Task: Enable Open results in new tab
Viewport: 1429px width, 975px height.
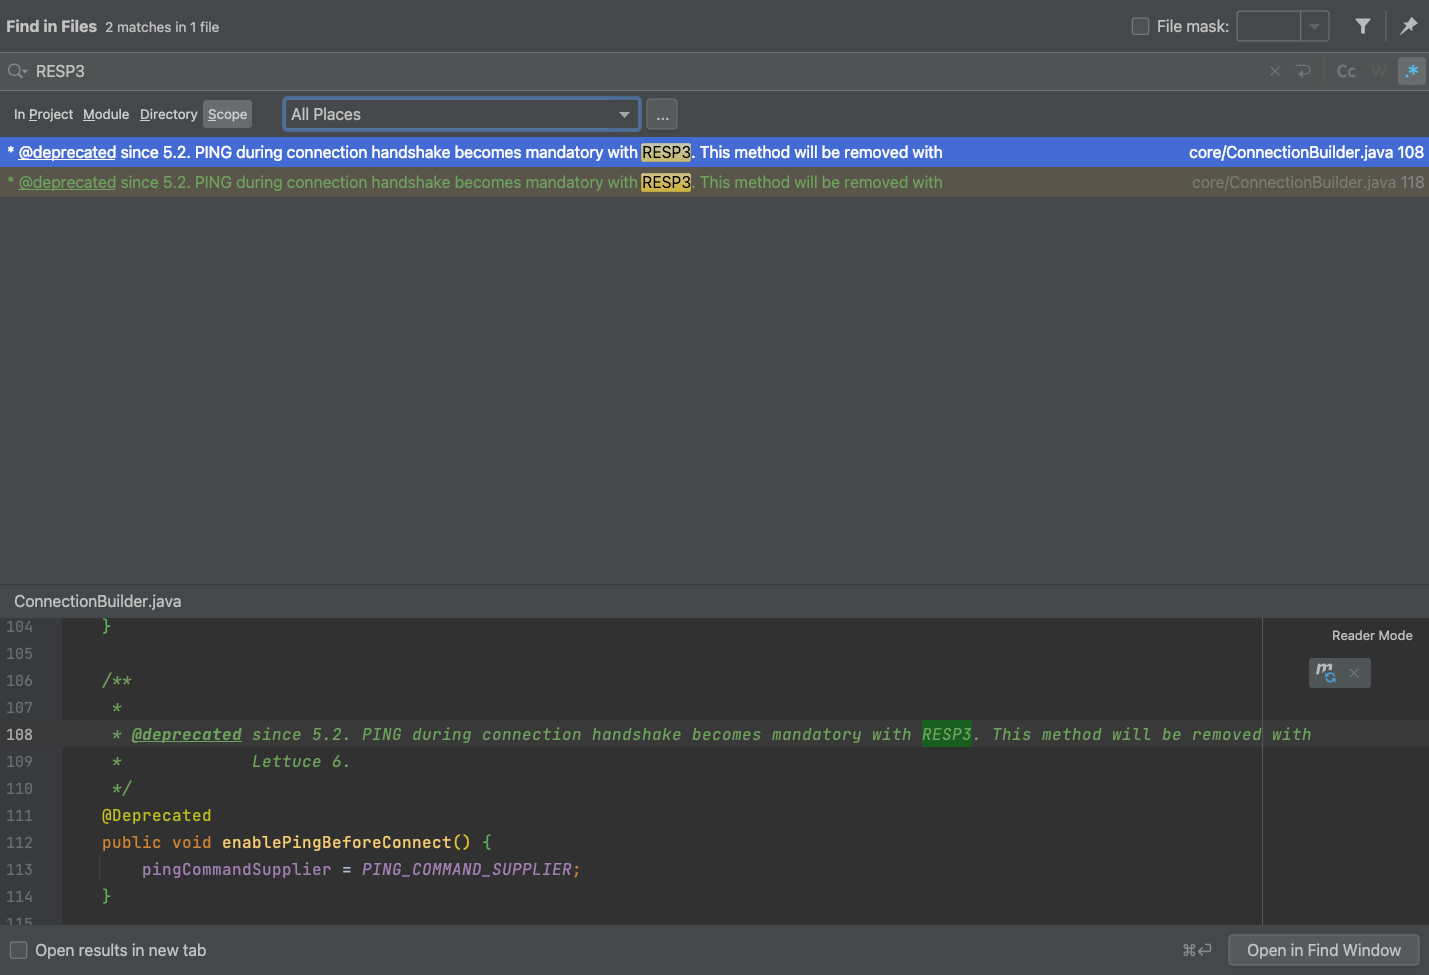Action: (x=18, y=950)
